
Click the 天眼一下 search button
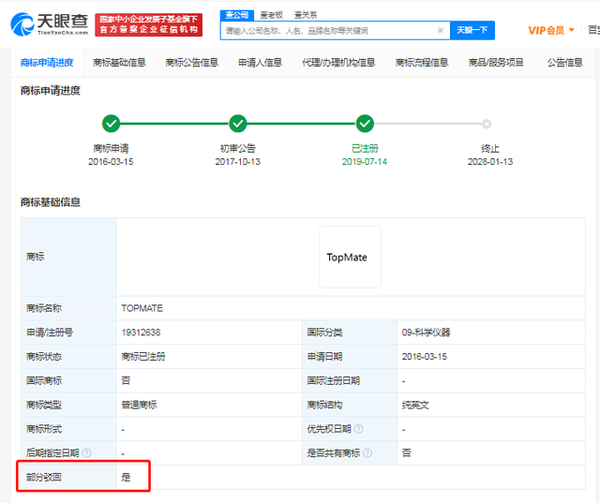pos(472,30)
